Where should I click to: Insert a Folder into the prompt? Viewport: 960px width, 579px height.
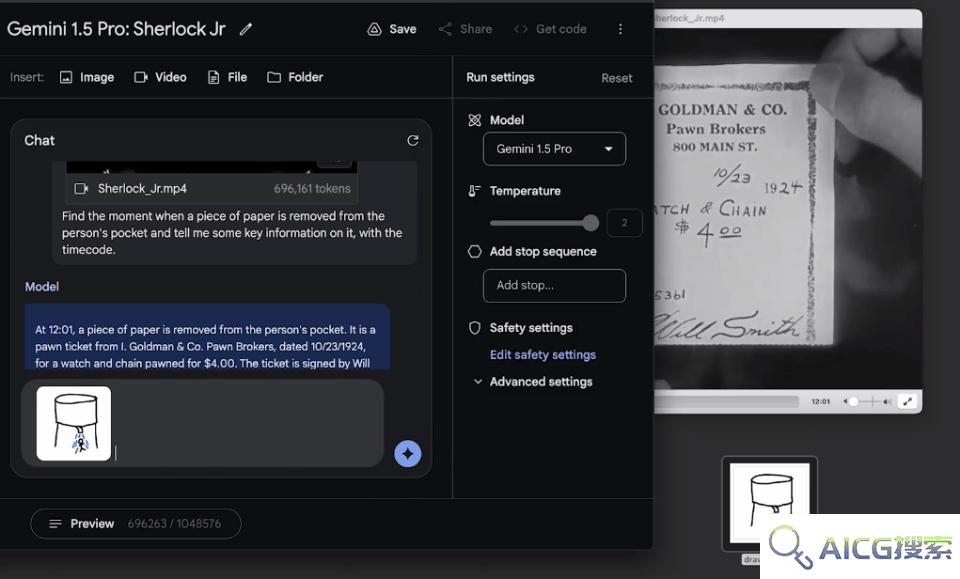[x=295, y=77]
